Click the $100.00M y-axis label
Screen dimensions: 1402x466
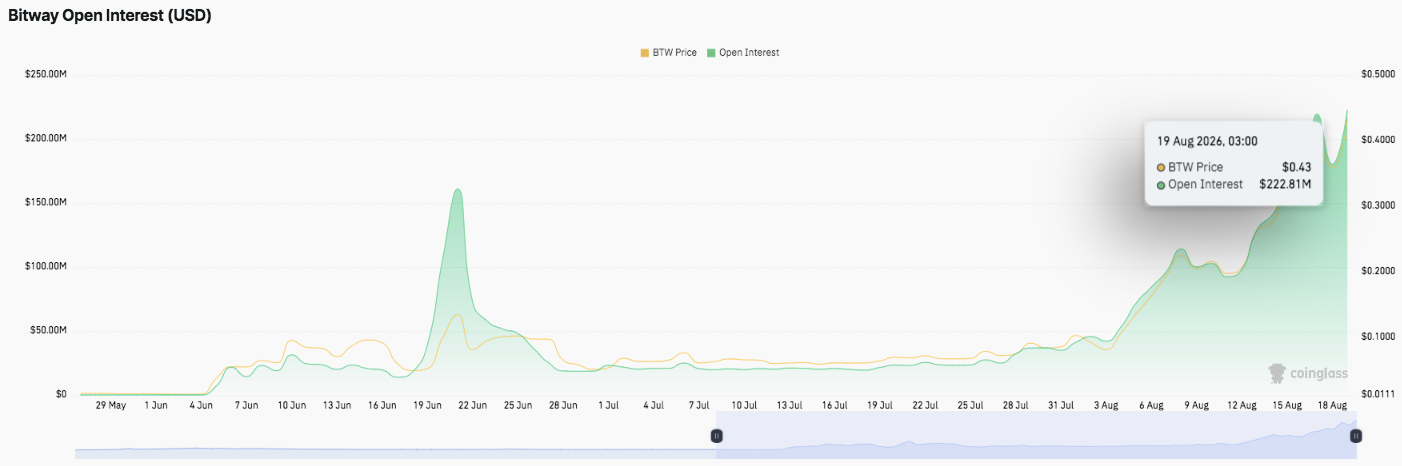click(x=44, y=267)
